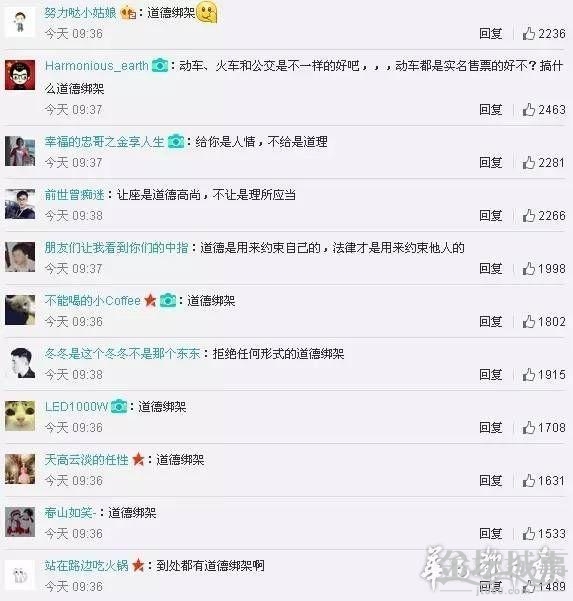Like the comment with 2281 likes
The width and height of the screenshot is (573, 601).
[x=529, y=163]
